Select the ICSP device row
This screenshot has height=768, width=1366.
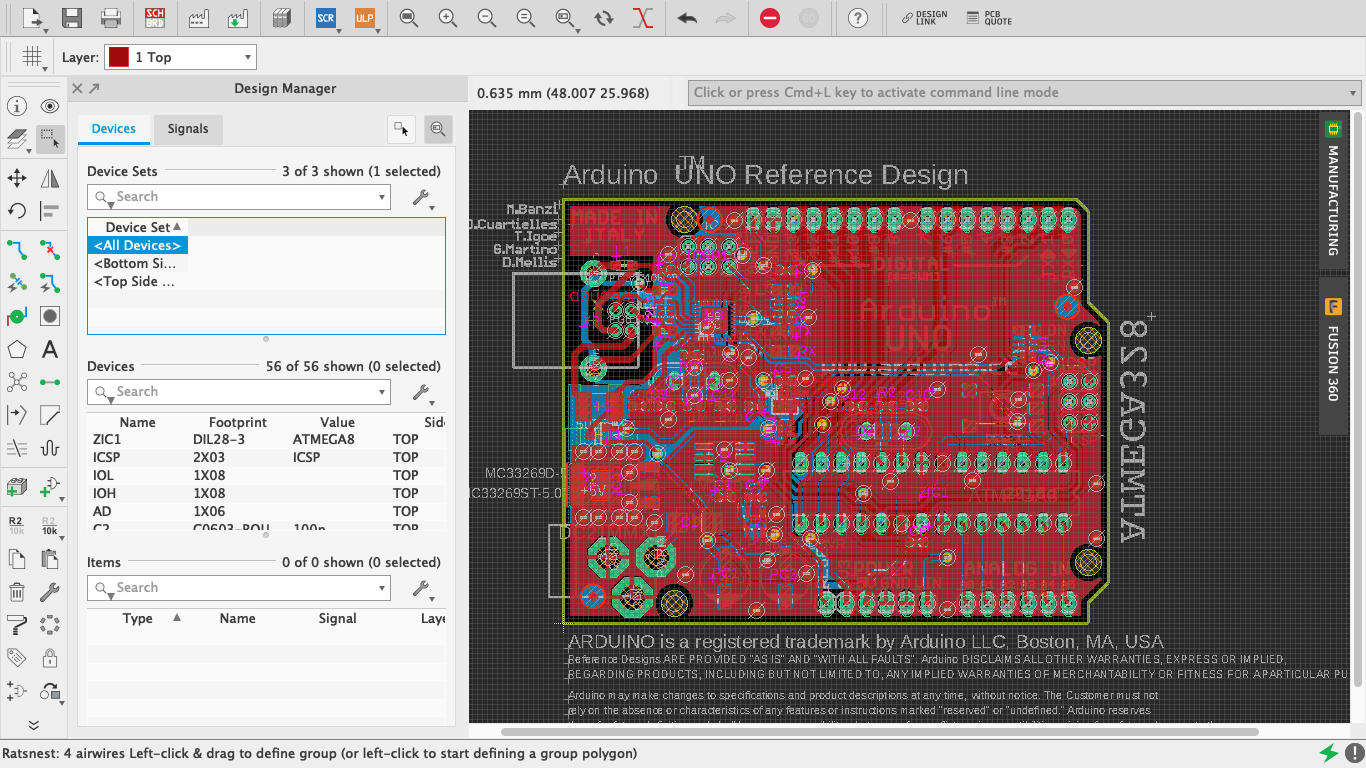[x=266, y=457]
